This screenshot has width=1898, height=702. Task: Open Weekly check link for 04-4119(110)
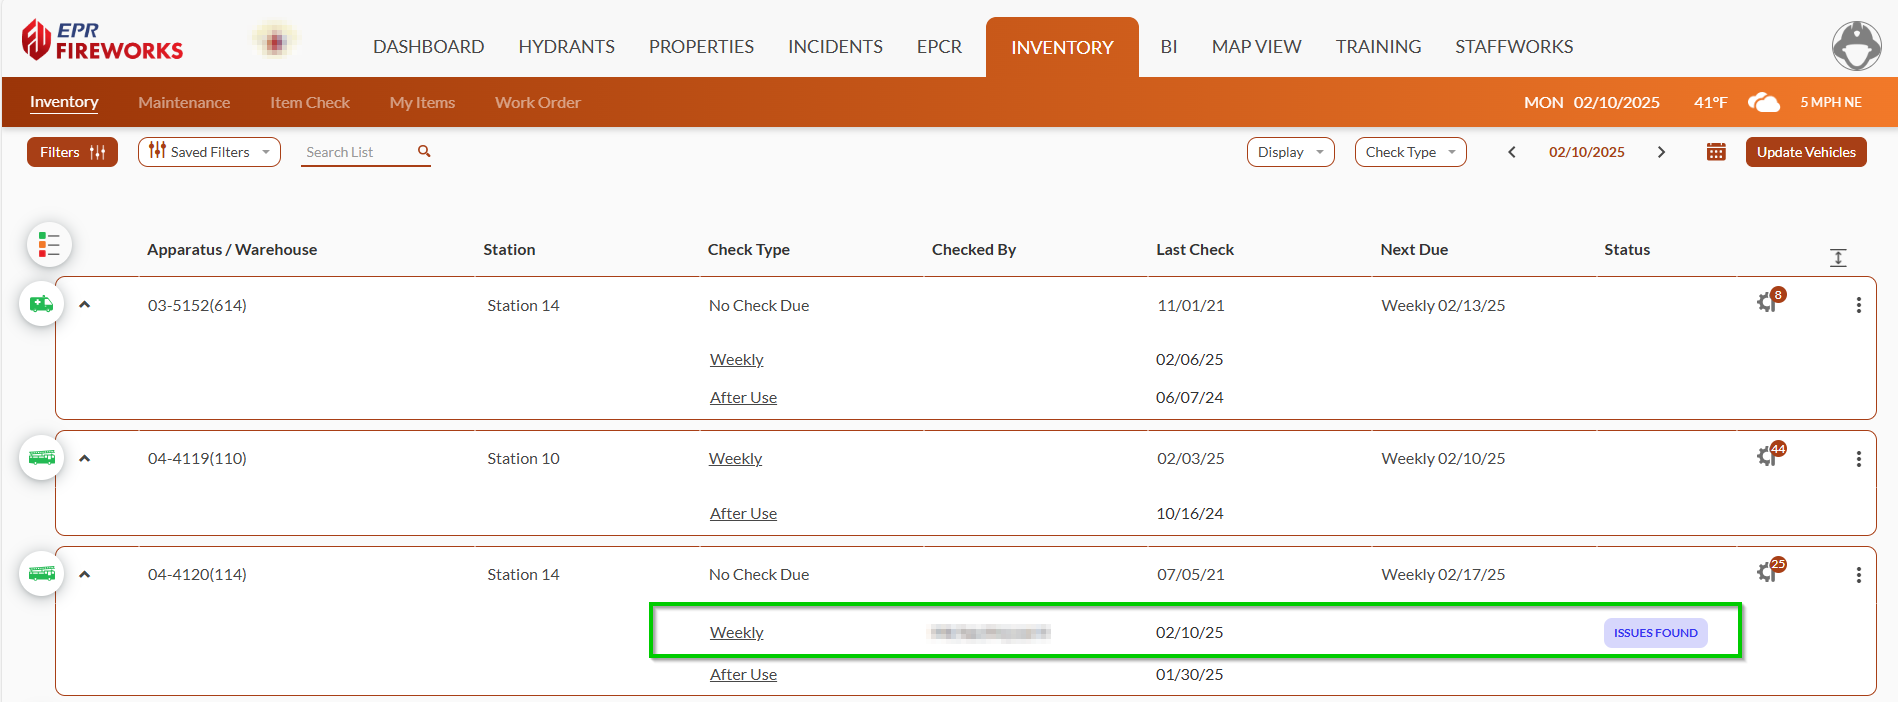(735, 459)
